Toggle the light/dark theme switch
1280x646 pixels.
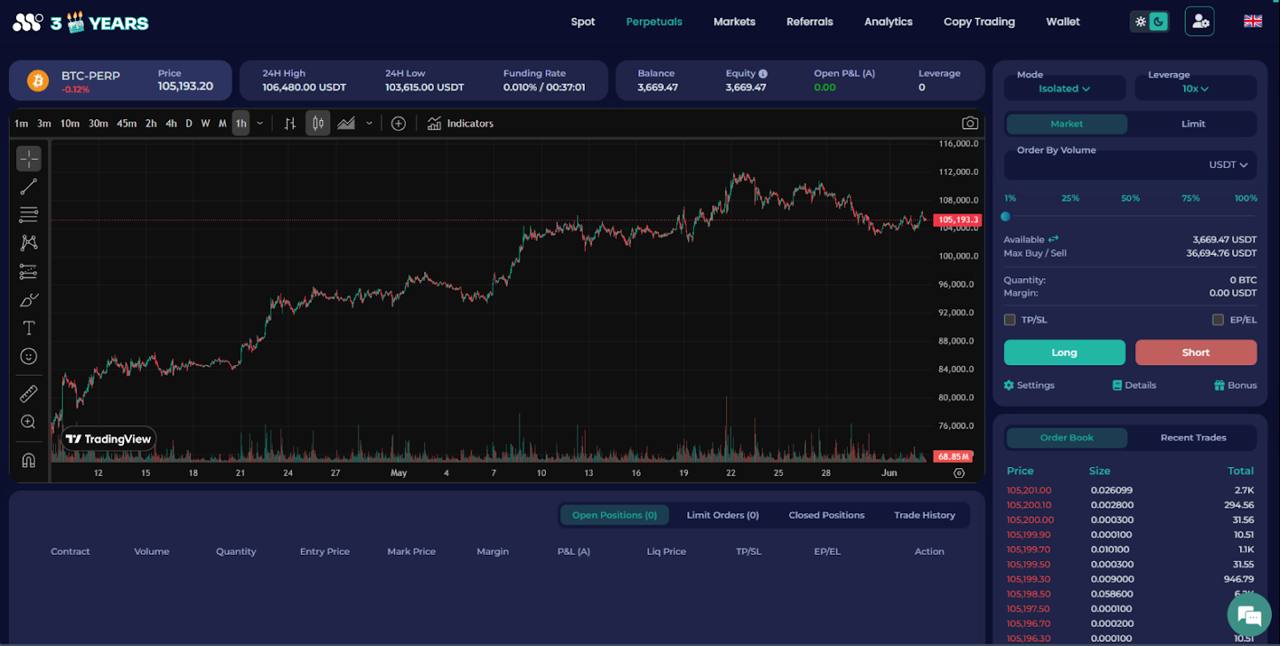(1149, 22)
